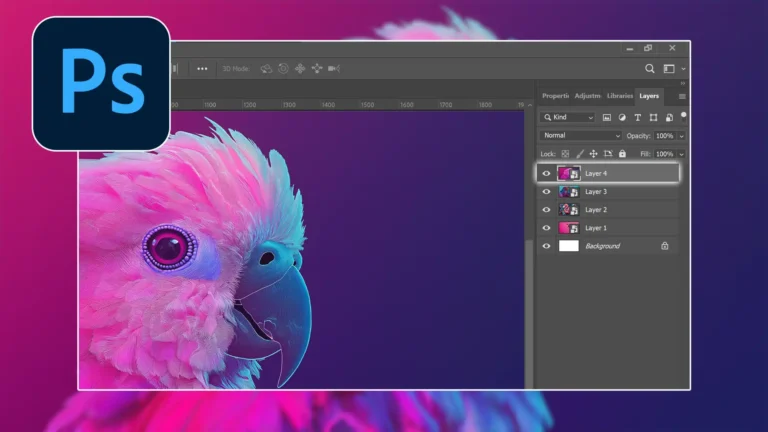This screenshot has width=768, height=432.
Task: Click the workspace switcher icon
Action: coord(669,69)
